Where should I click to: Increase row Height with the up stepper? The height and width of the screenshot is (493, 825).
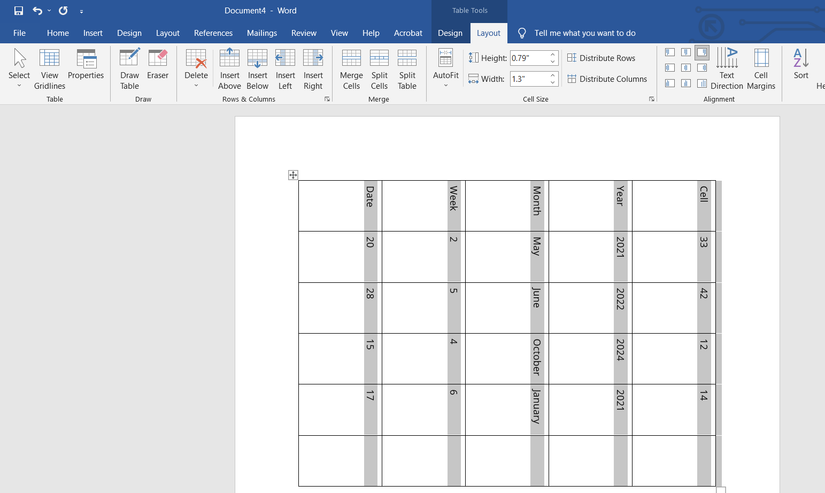pos(553,55)
